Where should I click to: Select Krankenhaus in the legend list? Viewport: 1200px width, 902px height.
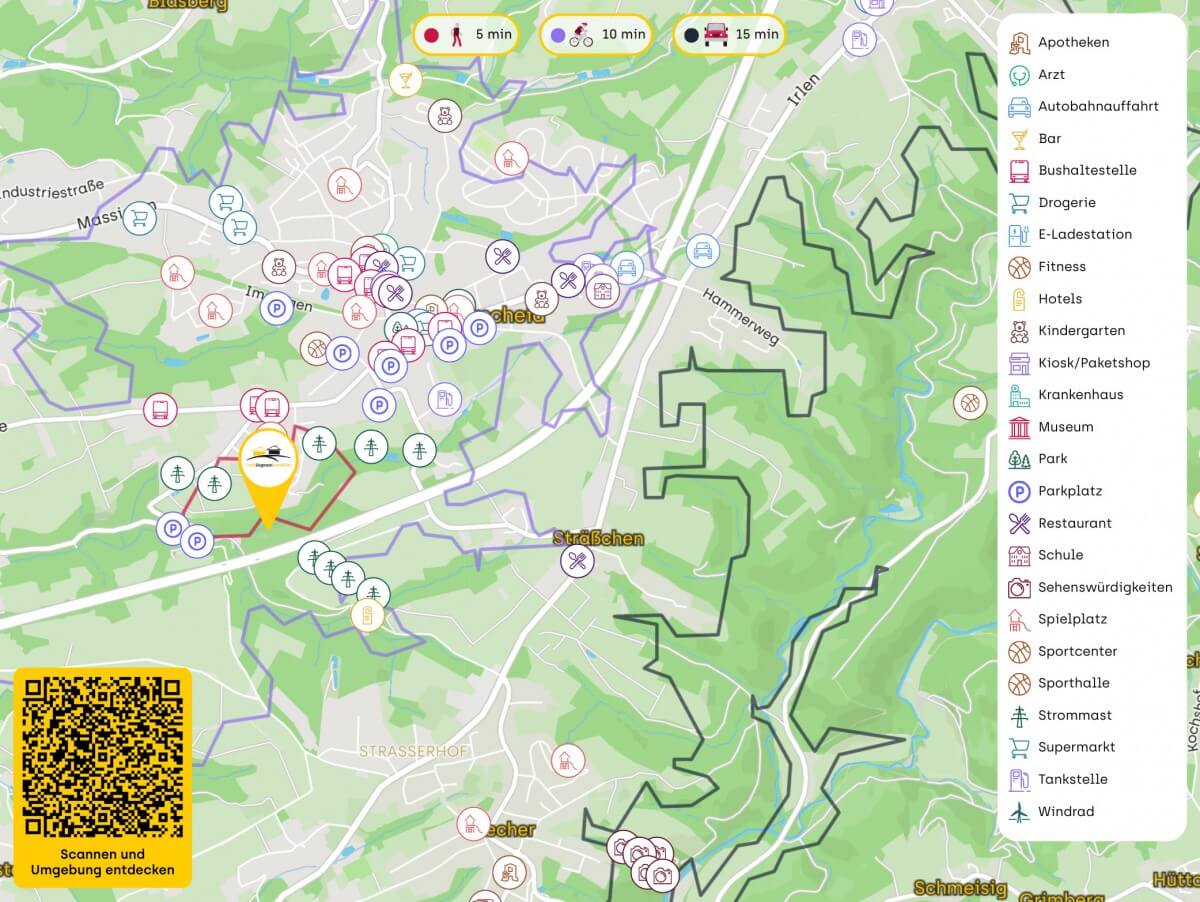1080,394
